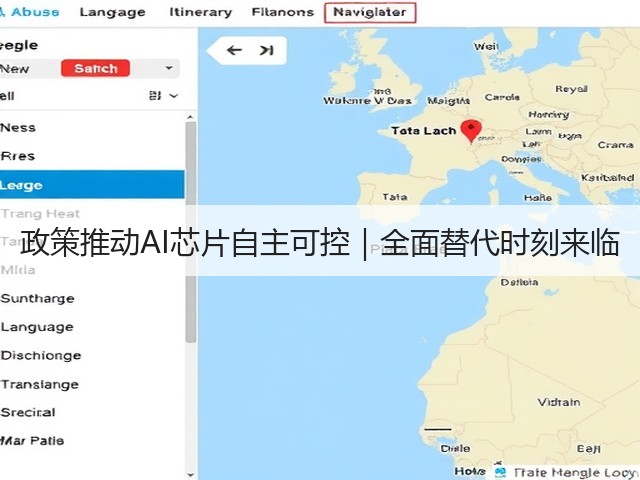
Task: Click the scrollbar down arrow in the list
Action: point(190,475)
